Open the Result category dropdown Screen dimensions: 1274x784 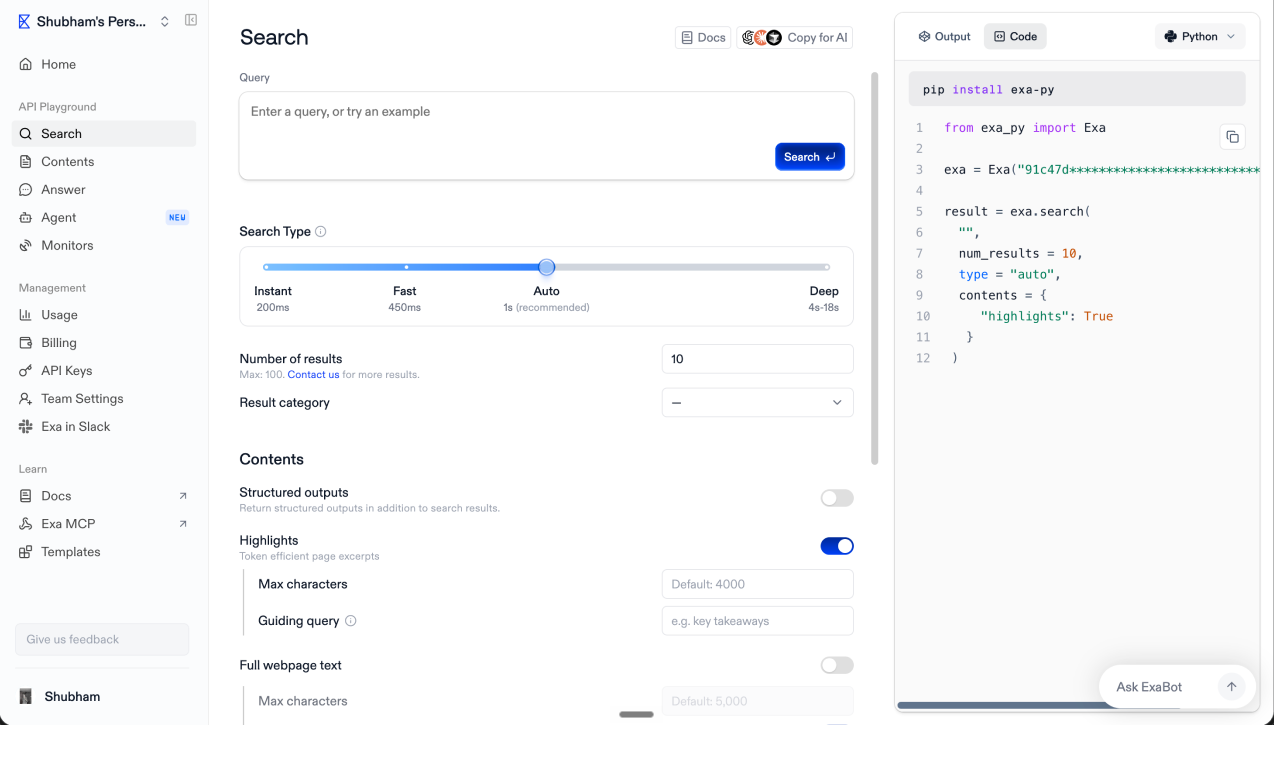pyautogui.click(x=758, y=403)
